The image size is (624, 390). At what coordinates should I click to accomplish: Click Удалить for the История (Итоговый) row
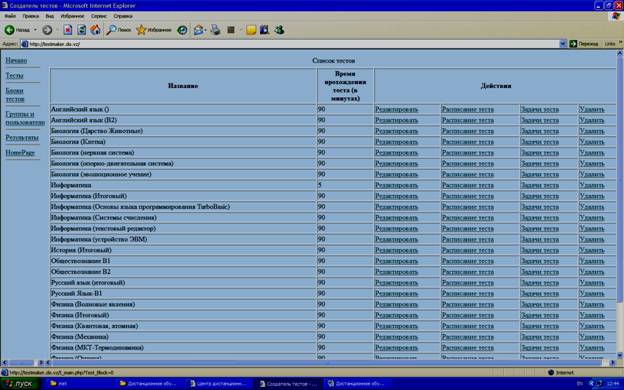[x=592, y=250]
